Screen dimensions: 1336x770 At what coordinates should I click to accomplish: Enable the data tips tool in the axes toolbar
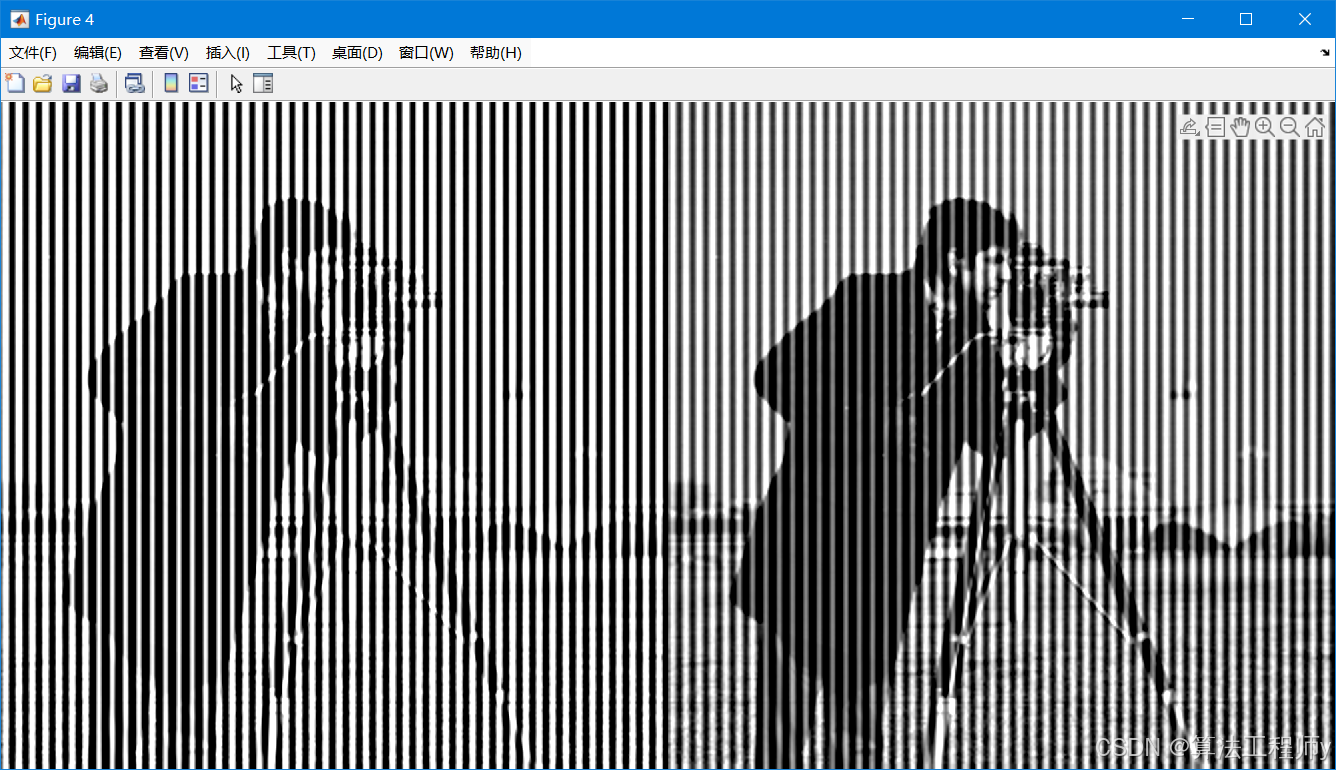(x=1216, y=127)
